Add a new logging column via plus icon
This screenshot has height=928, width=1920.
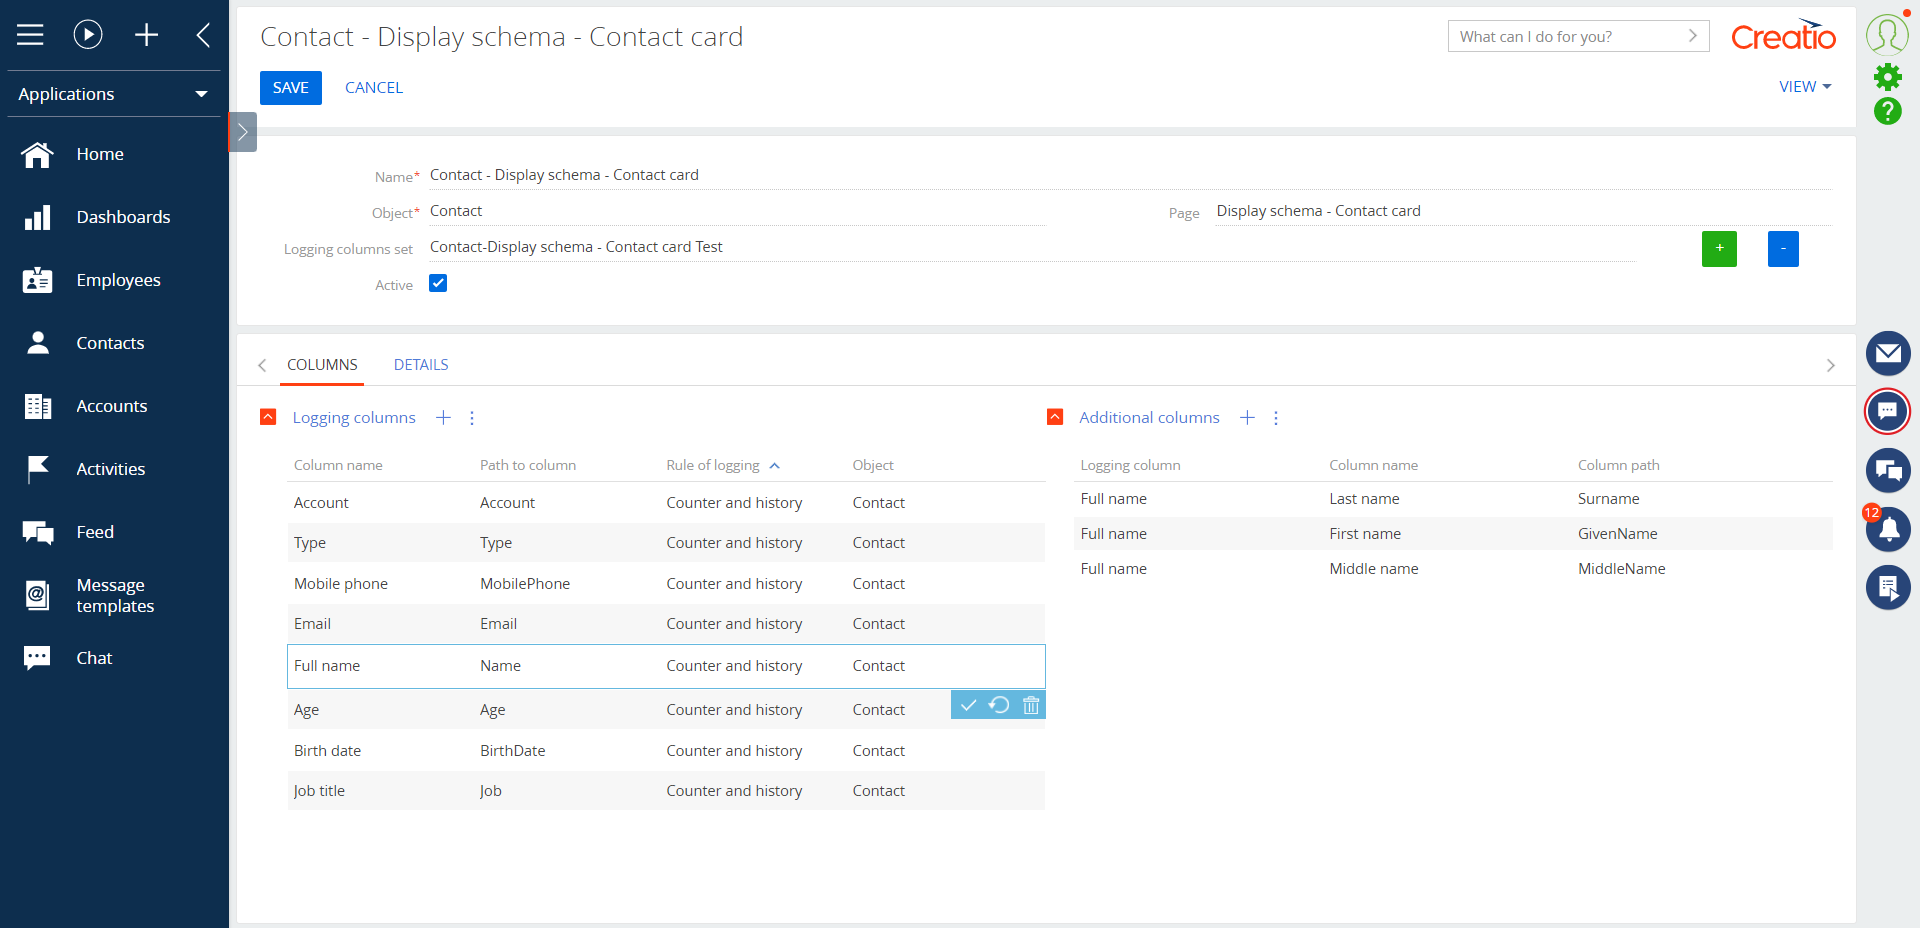pos(443,417)
